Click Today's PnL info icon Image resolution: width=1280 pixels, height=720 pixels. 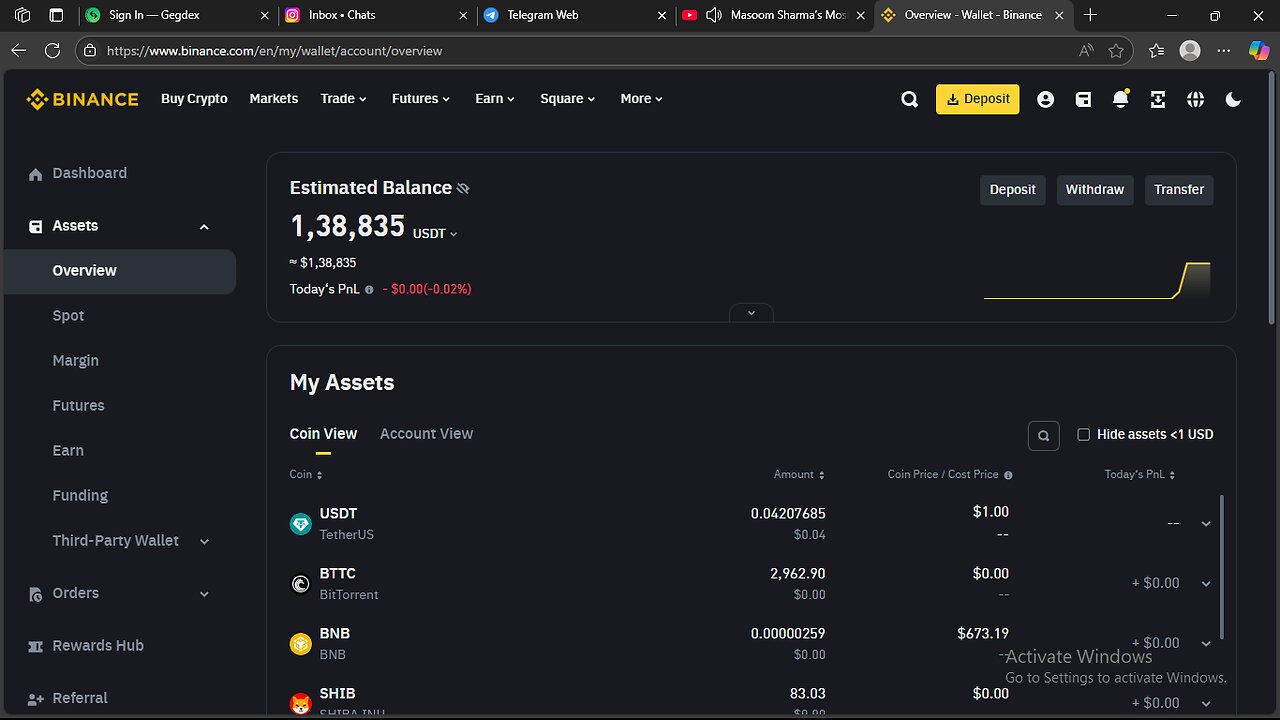point(369,289)
